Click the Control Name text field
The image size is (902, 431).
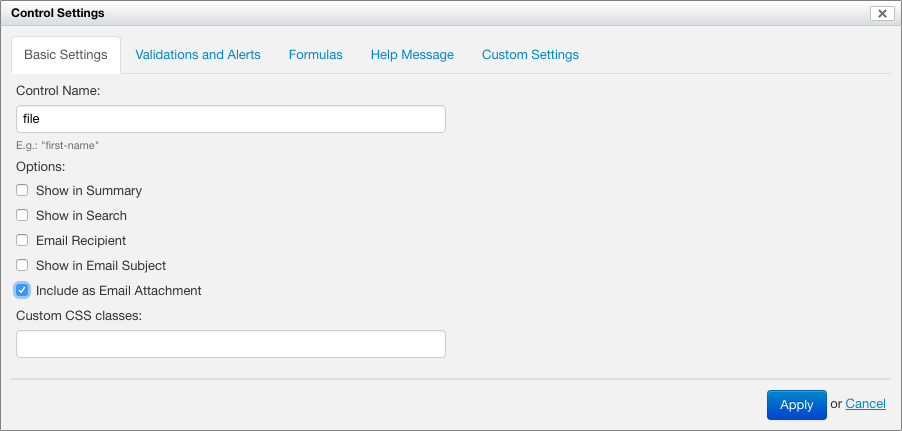(x=231, y=119)
